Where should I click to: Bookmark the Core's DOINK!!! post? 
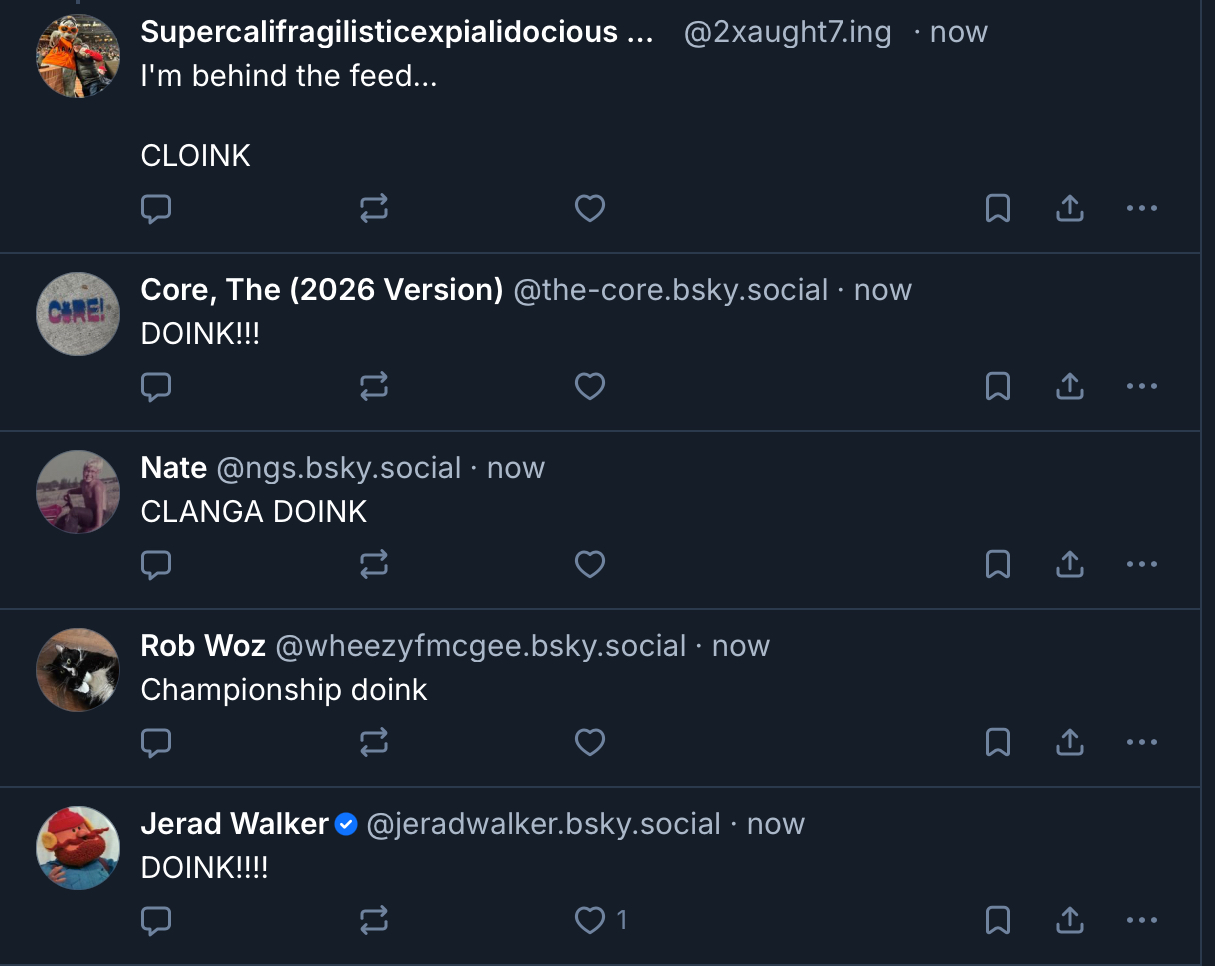[998, 386]
